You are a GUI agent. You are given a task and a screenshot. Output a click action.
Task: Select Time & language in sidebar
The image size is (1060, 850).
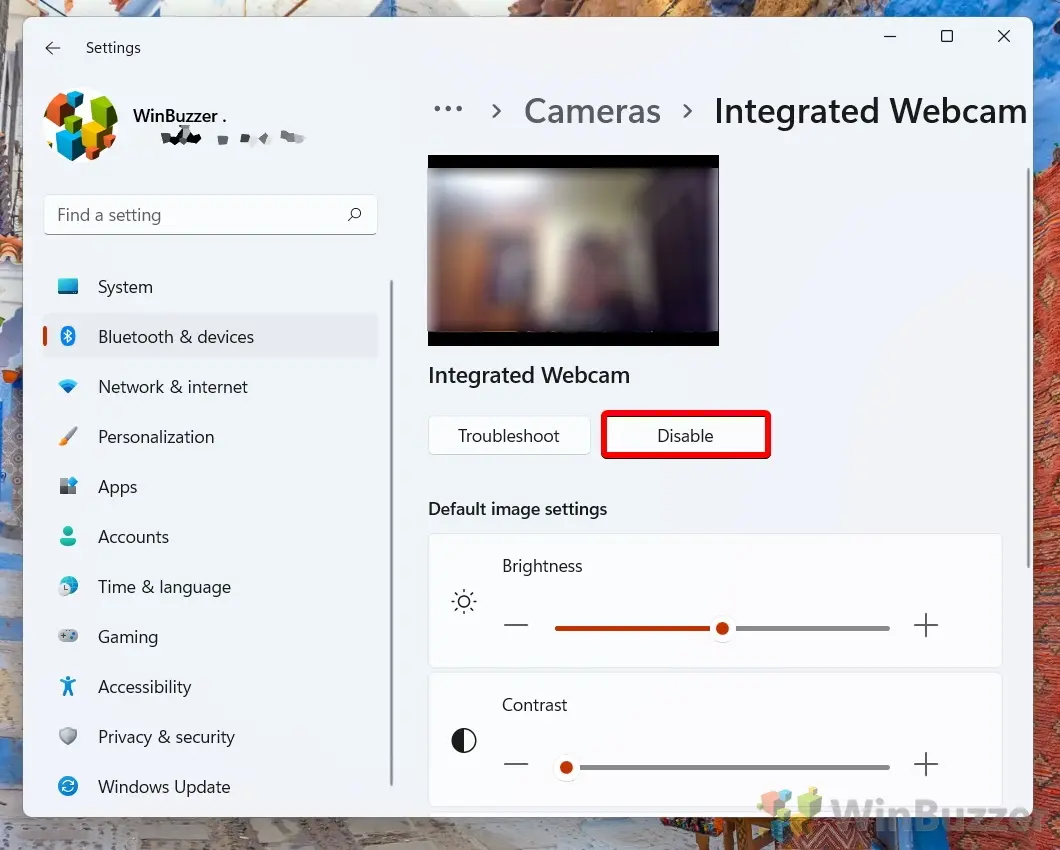[164, 587]
